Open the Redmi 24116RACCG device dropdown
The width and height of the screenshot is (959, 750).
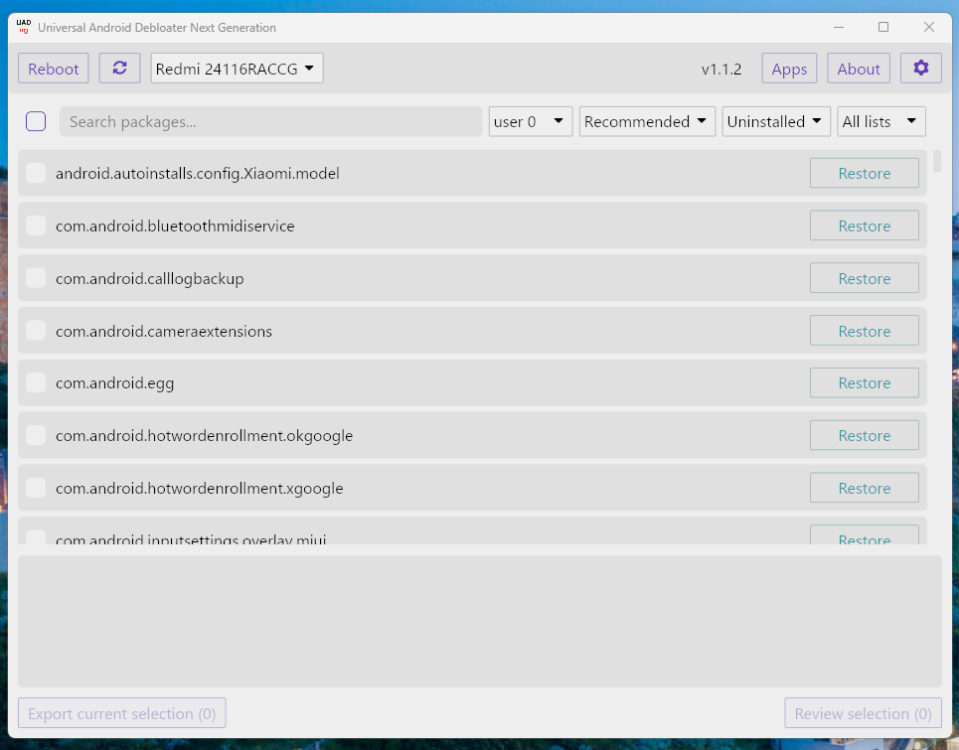(237, 69)
